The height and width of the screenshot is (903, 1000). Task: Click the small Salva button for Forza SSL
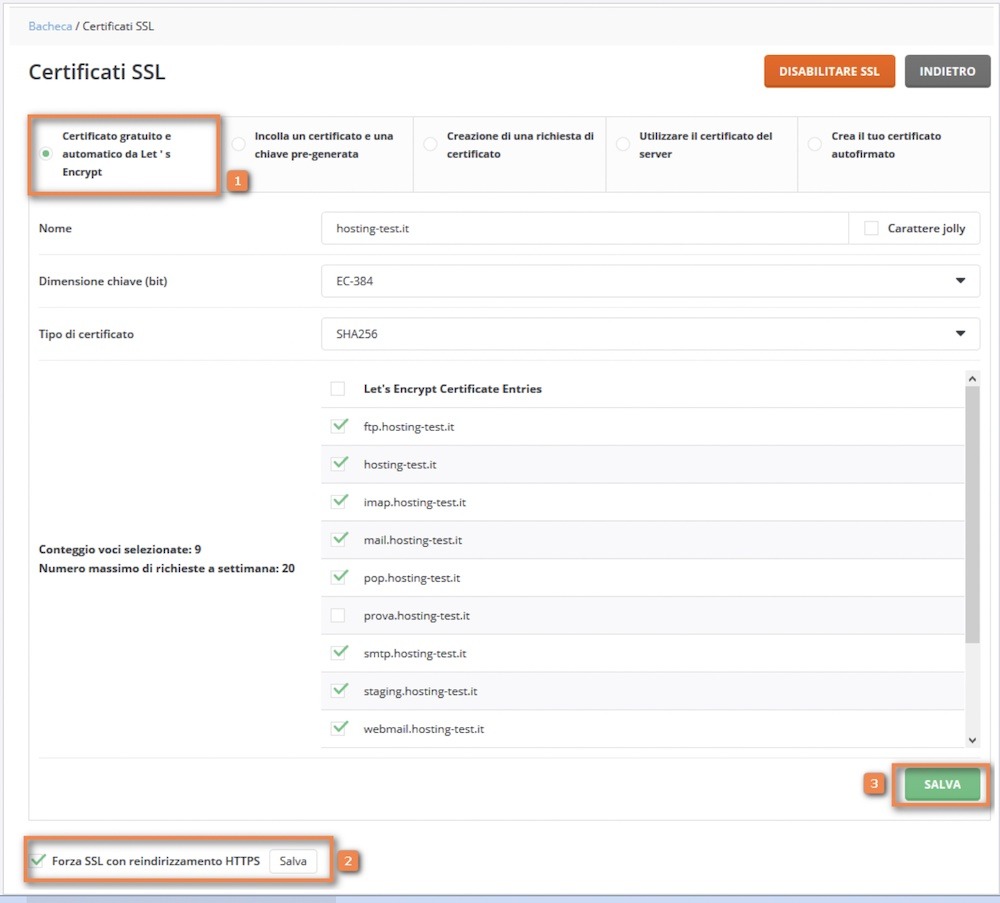(293, 861)
